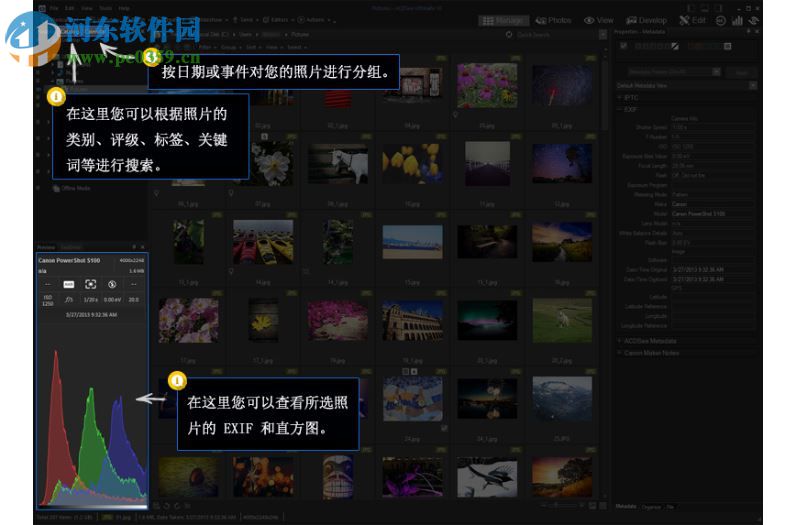Switch to Develop mode
This screenshot has height=525, width=796.
tap(646, 20)
